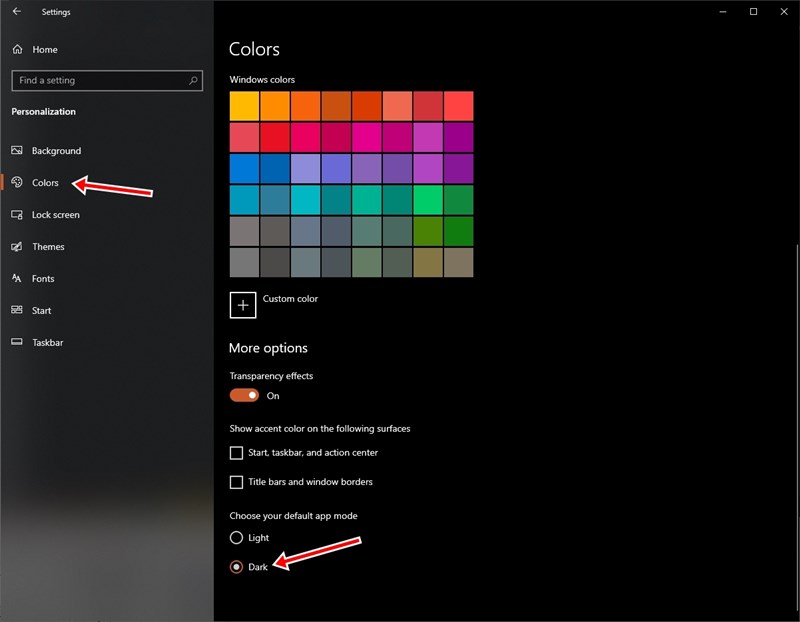Viewport: 800px width, 622px height.
Task: Check Title bars and window borders
Action: pos(236,482)
